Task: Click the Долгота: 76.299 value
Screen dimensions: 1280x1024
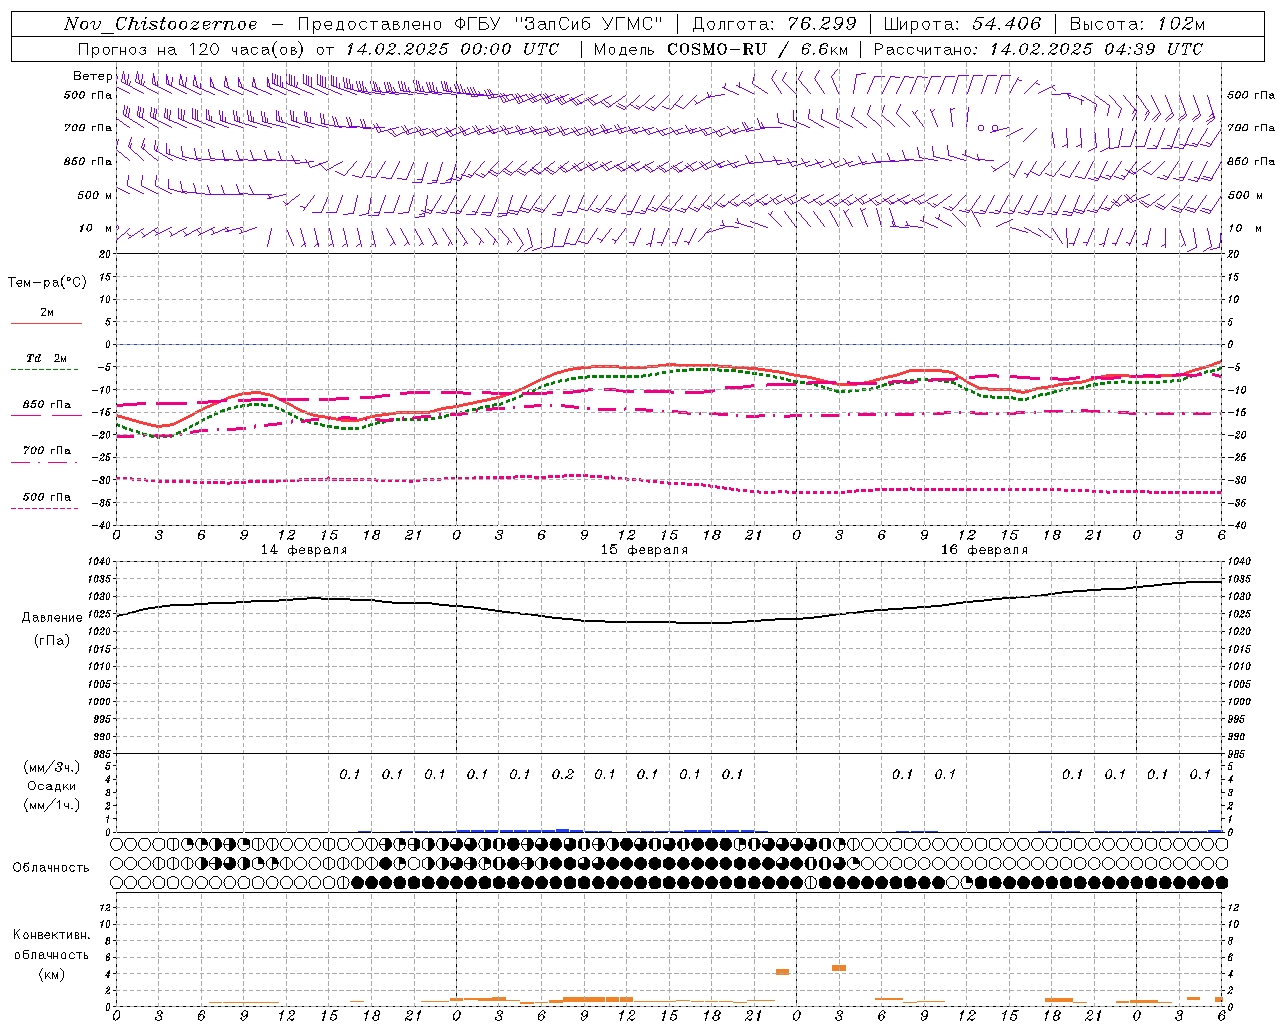Action: (x=774, y=24)
